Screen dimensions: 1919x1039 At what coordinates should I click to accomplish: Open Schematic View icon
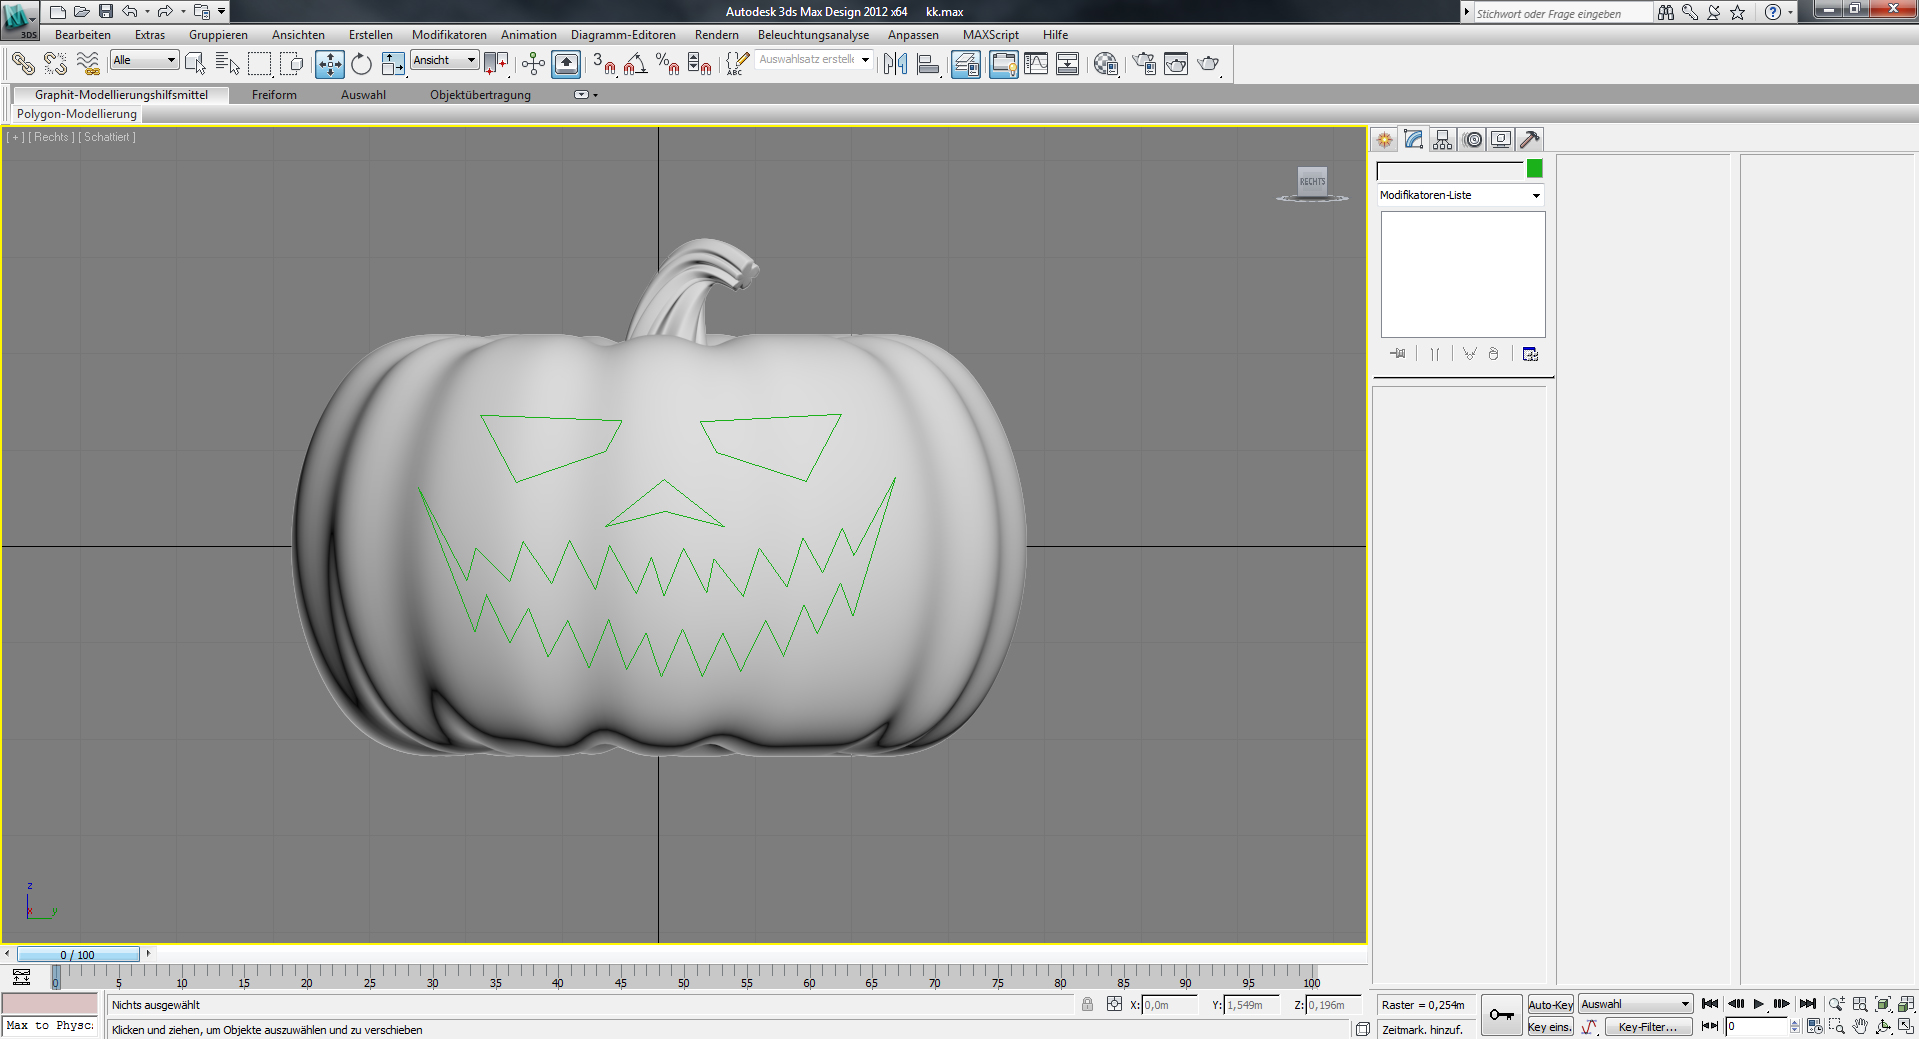(1068, 64)
